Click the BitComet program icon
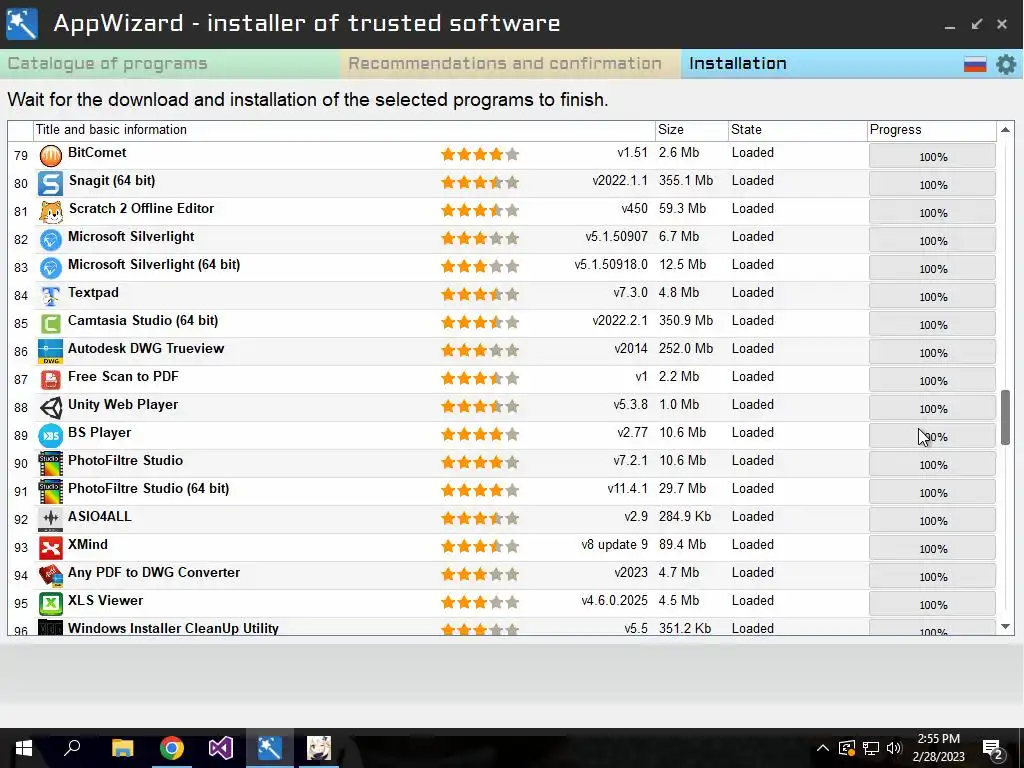 pos(50,155)
